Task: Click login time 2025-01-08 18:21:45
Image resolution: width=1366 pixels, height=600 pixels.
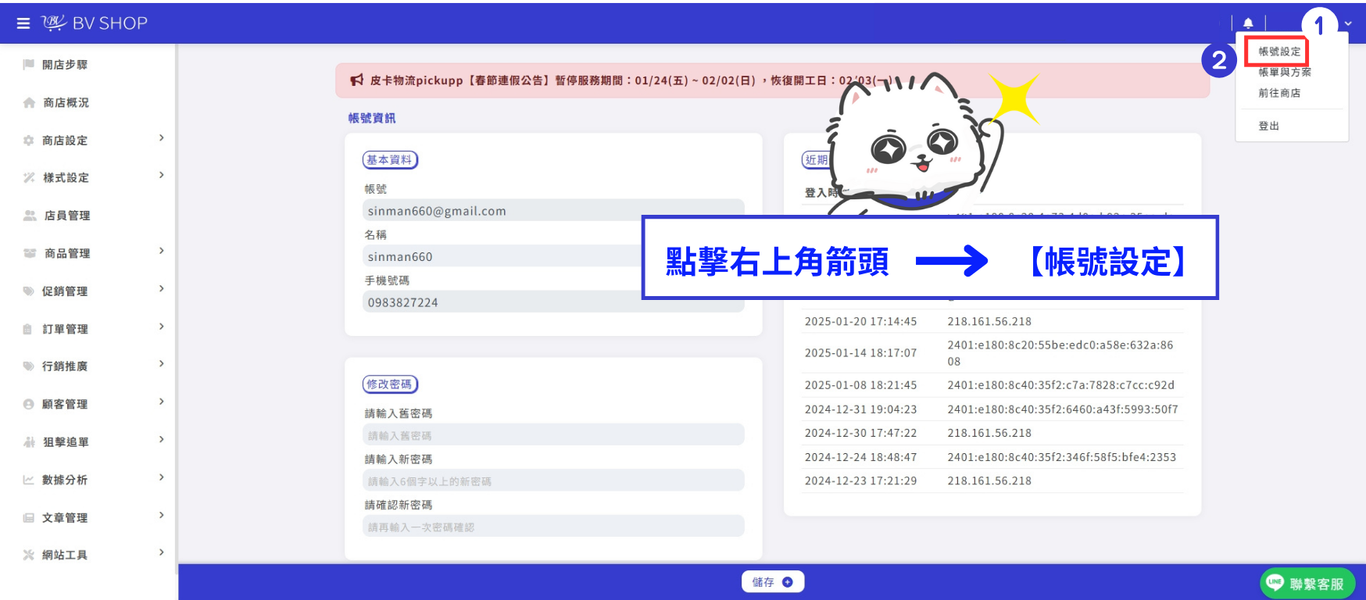Action: pyautogui.click(x=861, y=385)
